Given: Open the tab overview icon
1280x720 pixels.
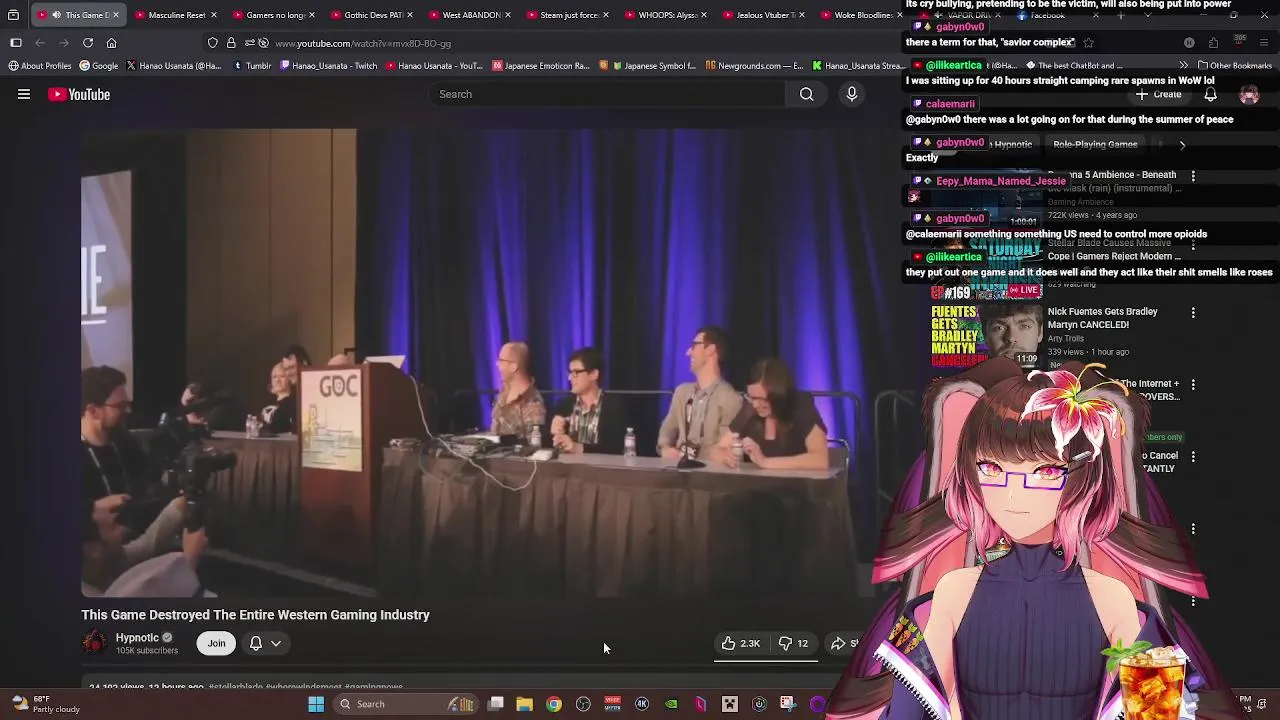Looking at the screenshot, I should click(13, 15).
